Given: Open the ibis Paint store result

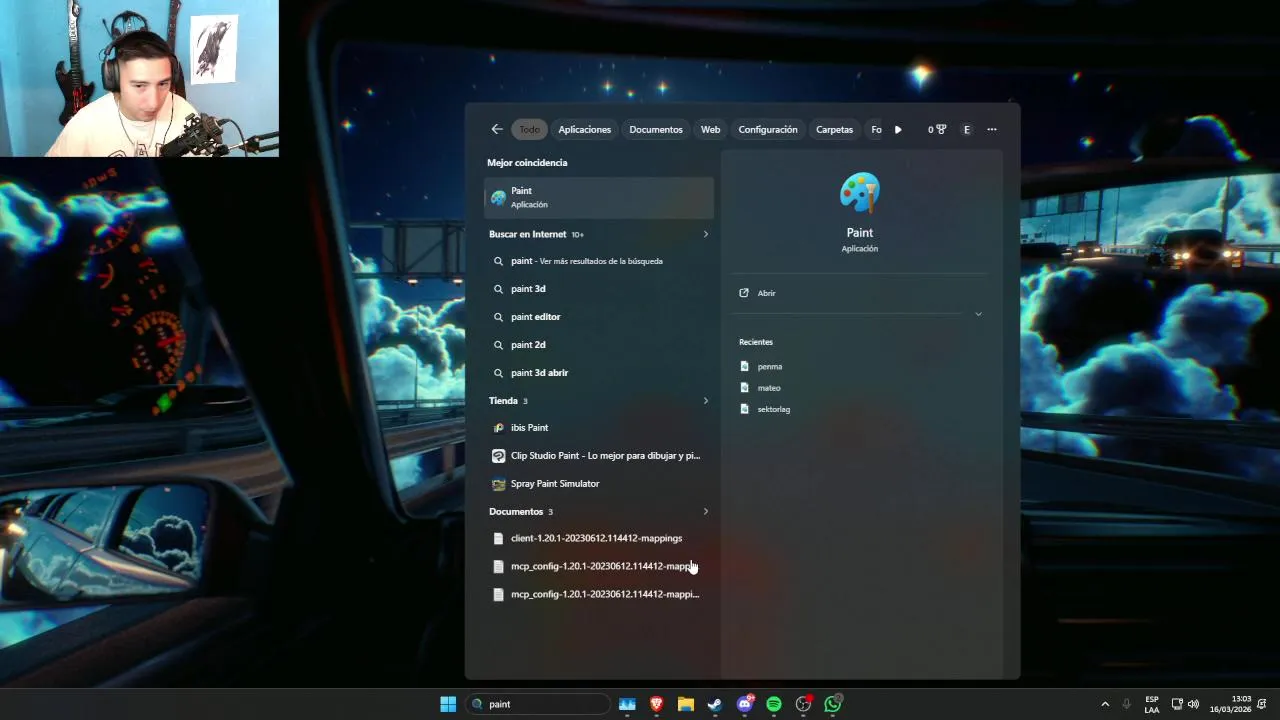Looking at the screenshot, I should coord(599,428).
